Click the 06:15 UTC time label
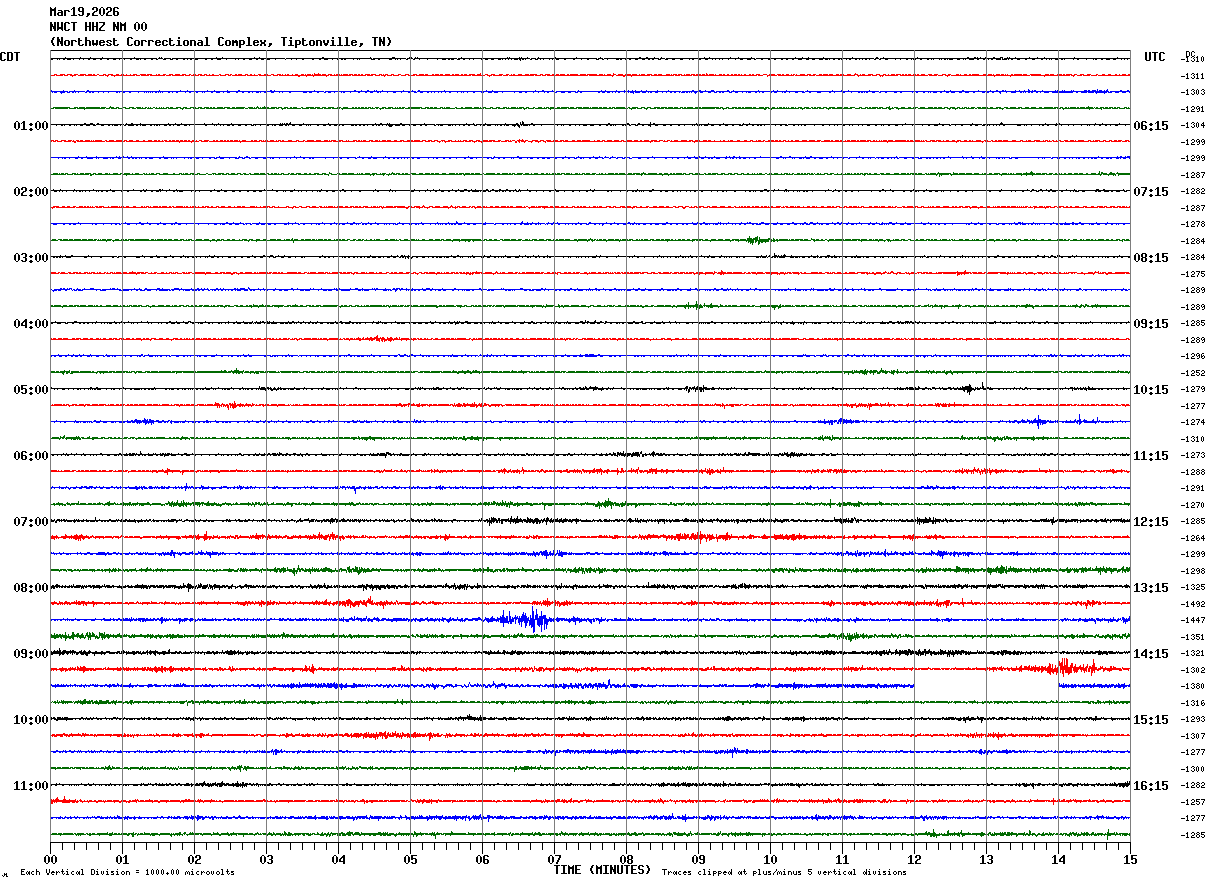The width and height of the screenshot is (1210, 886). point(1150,126)
